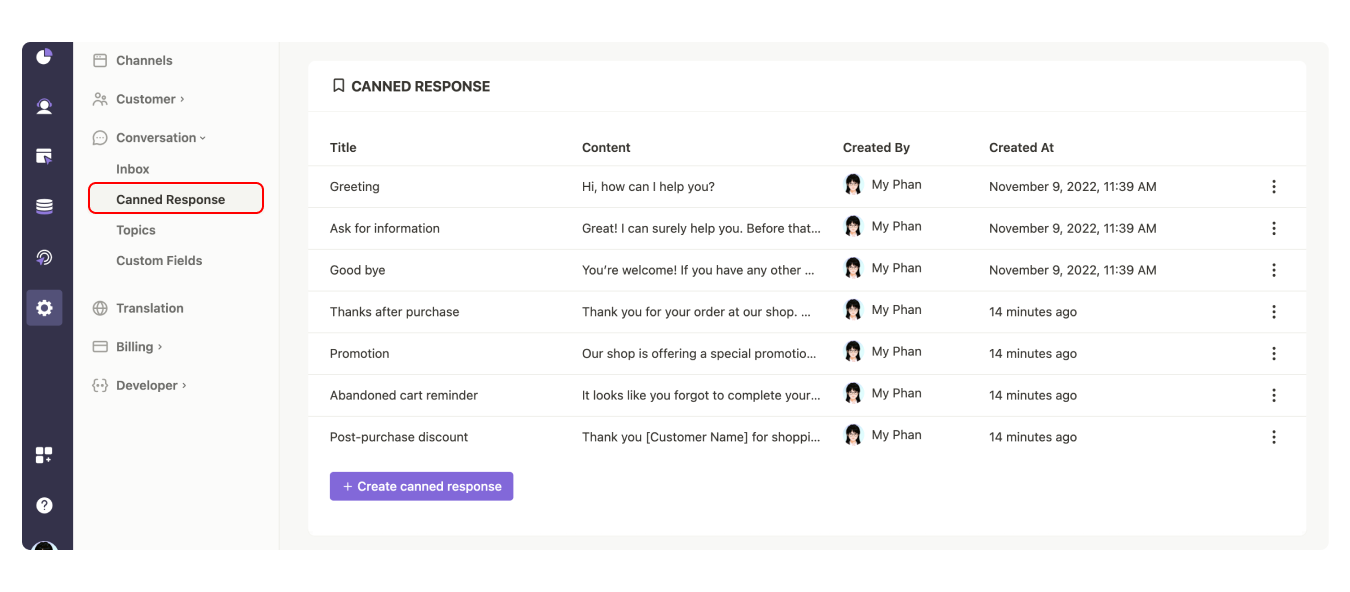1350x592 pixels.
Task: Select the highlighted Settings gear icon
Action: coord(45,308)
